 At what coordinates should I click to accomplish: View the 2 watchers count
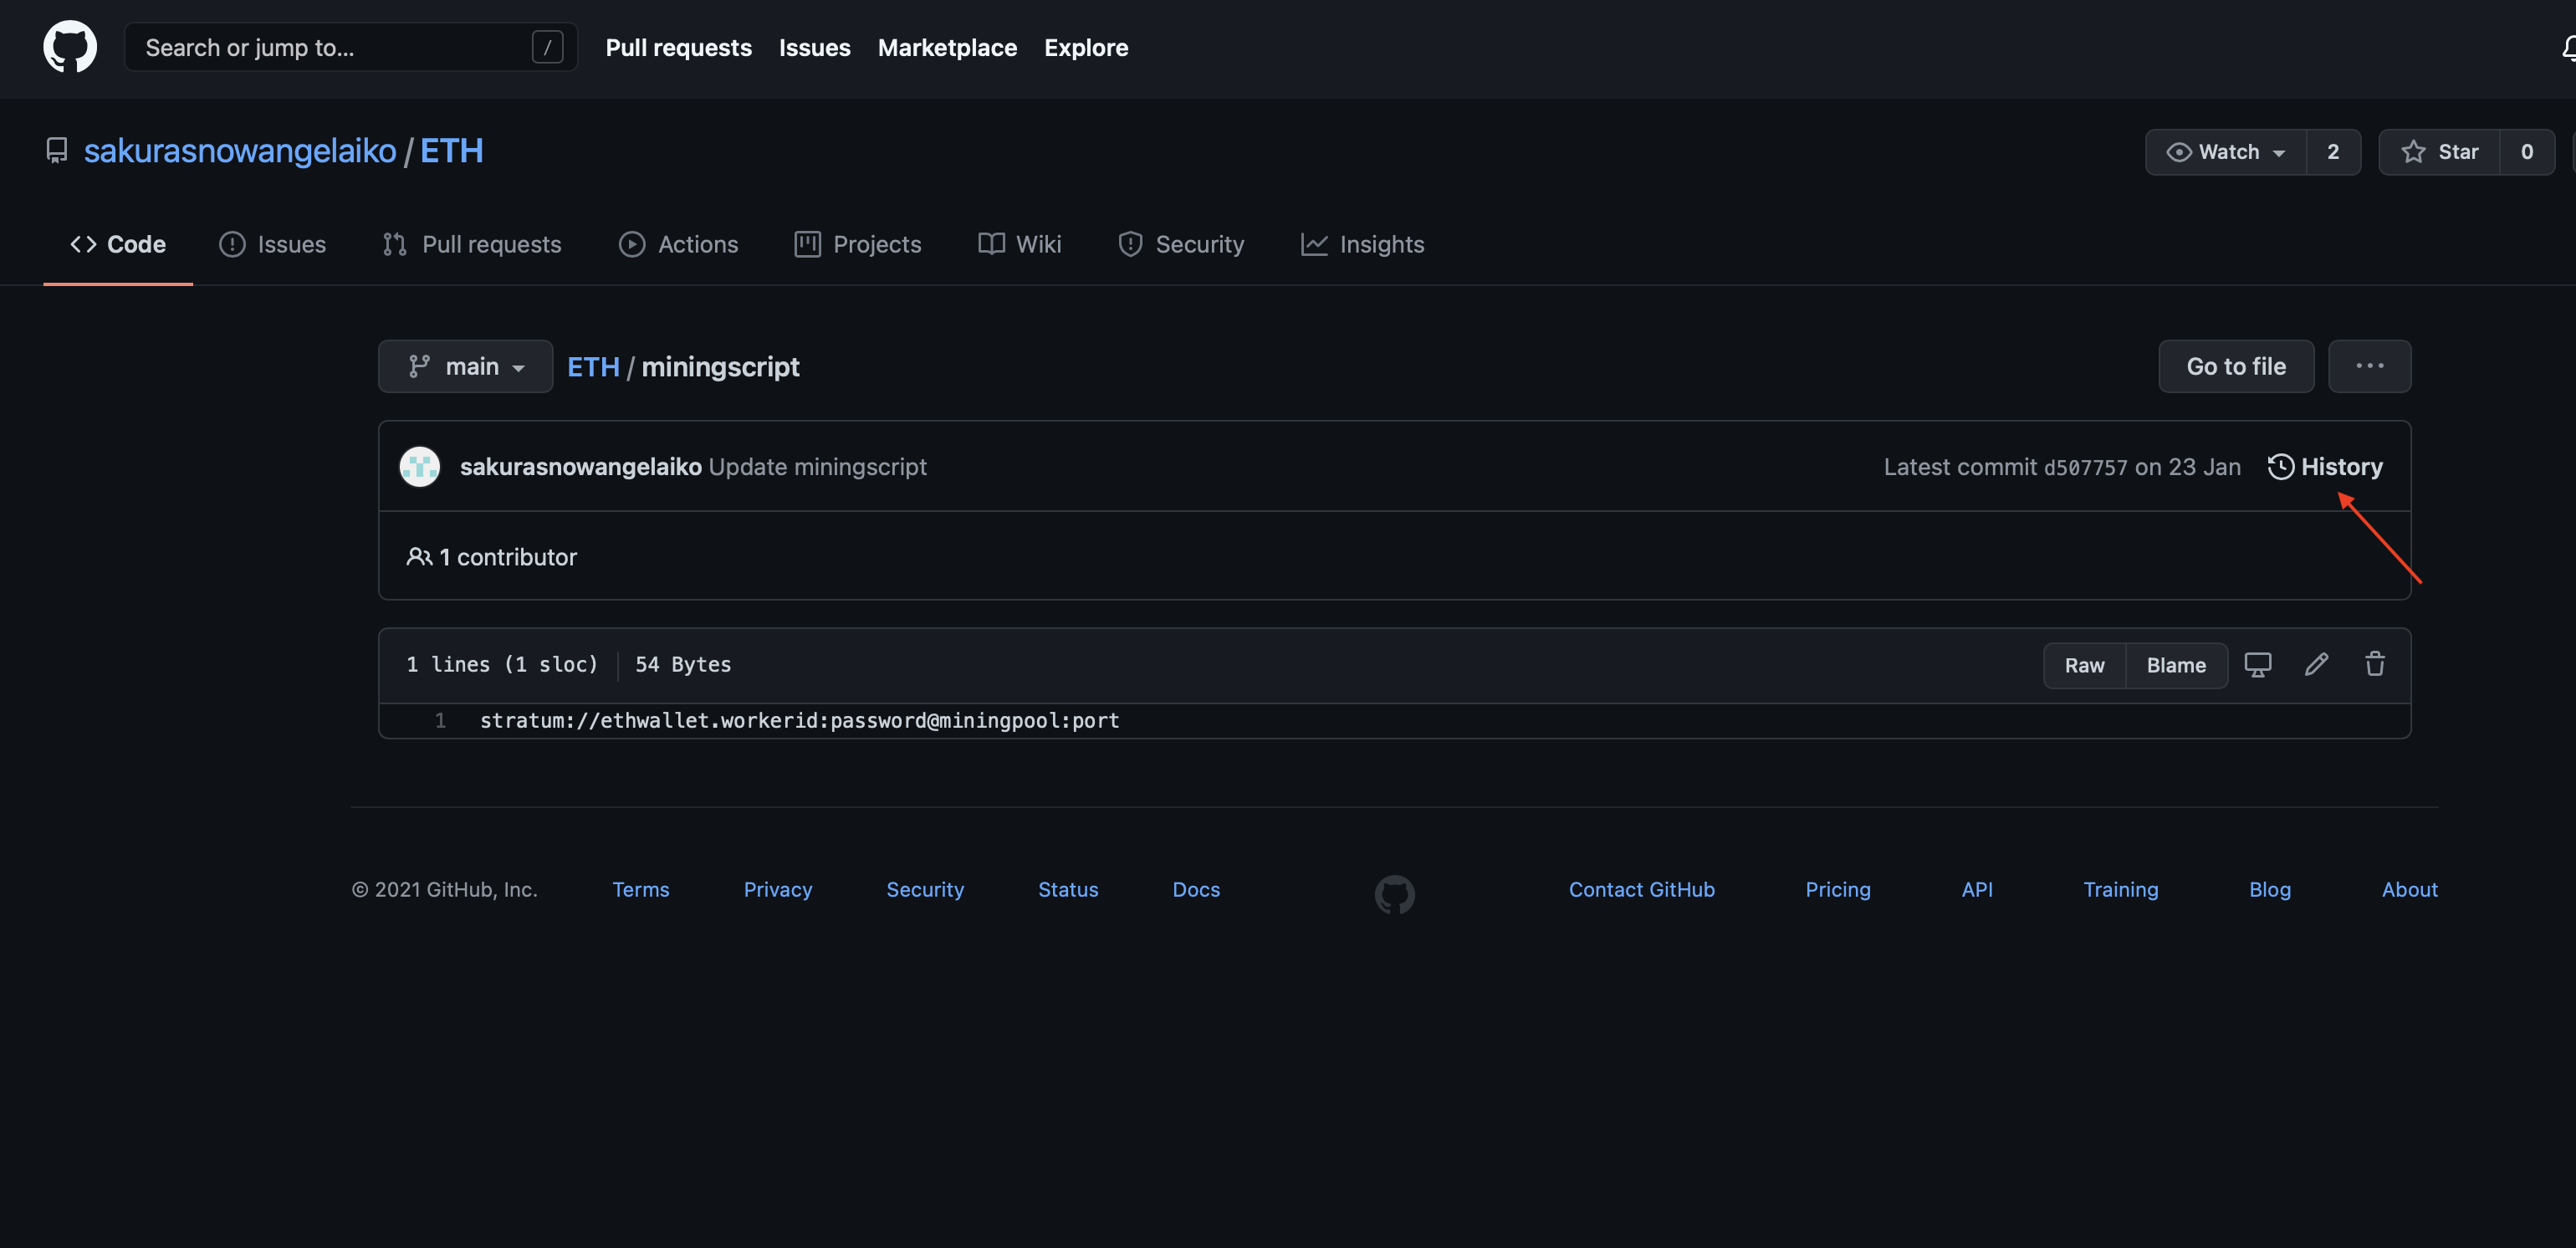click(2333, 152)
